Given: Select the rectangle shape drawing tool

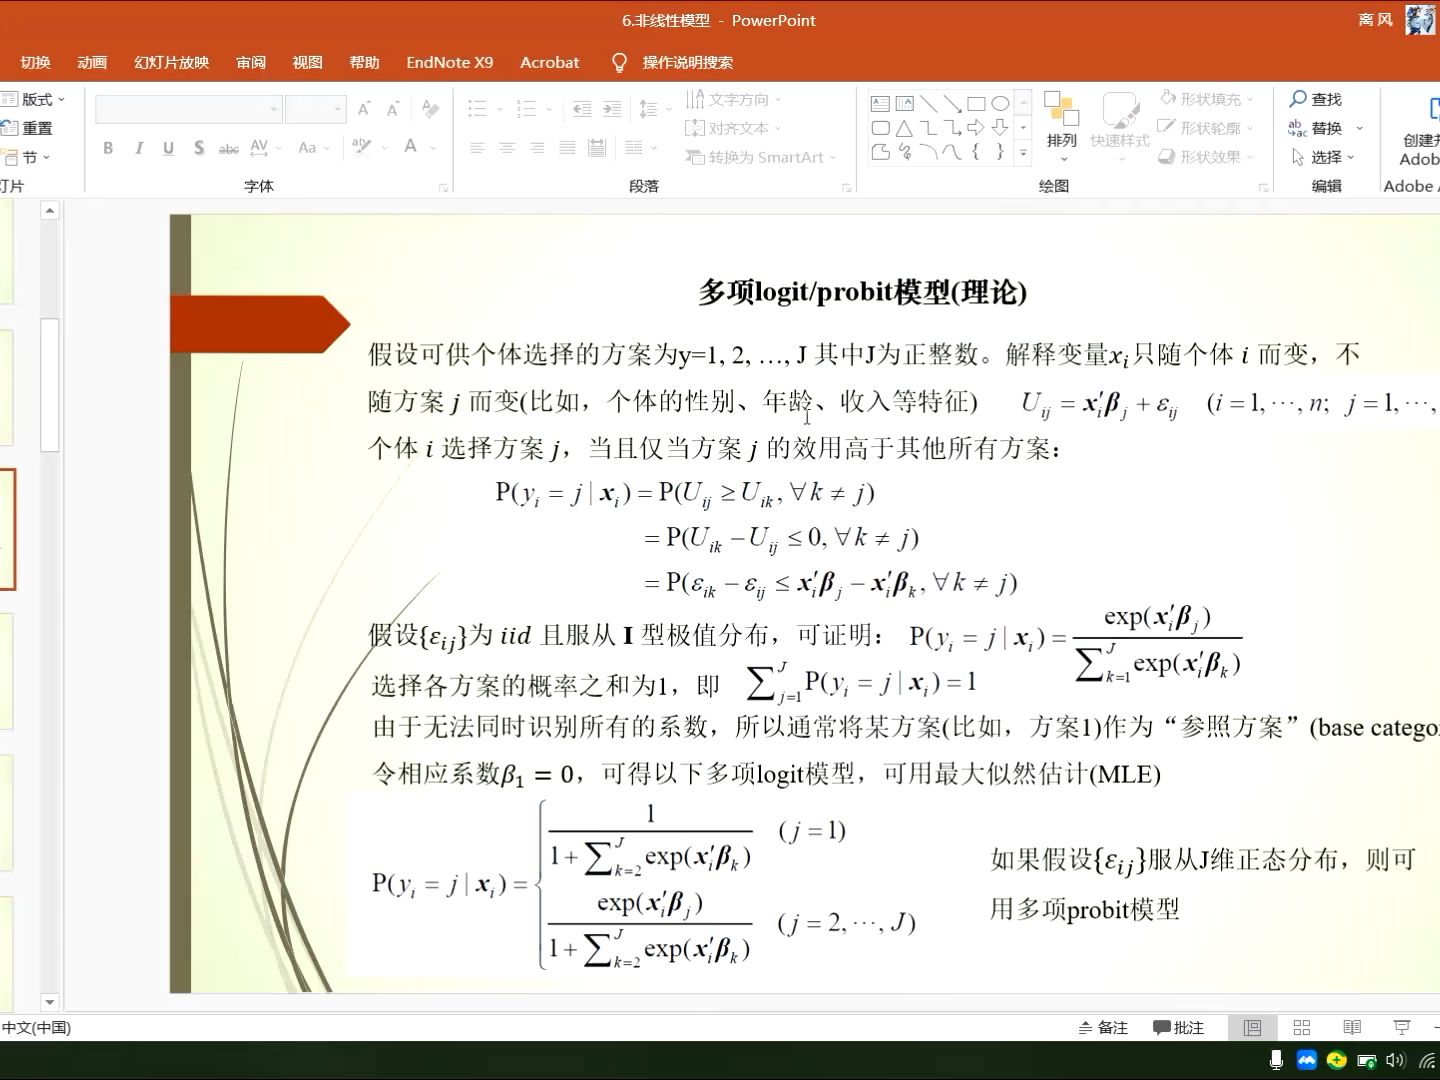Looking at the screenshot, I should click(x=977, y=102).
